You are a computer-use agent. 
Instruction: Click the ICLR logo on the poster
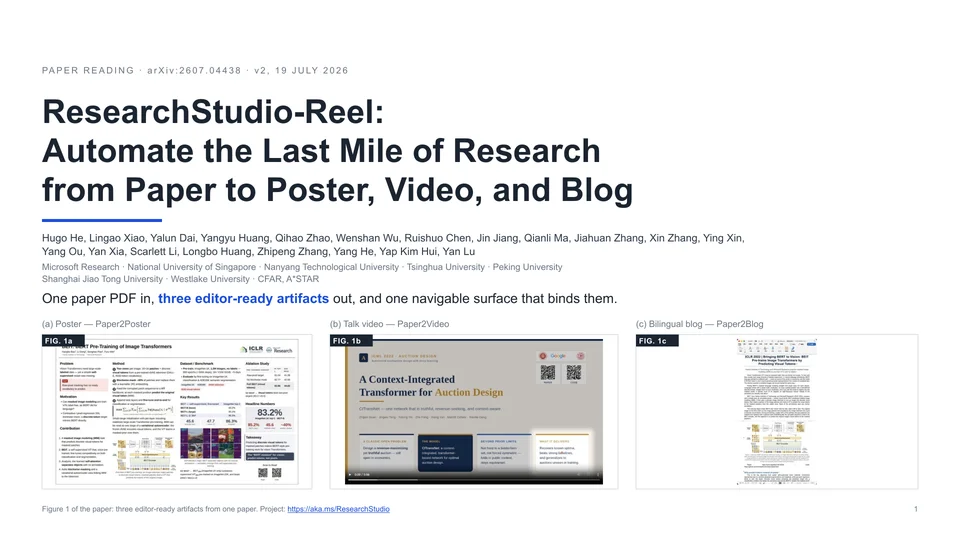(x=252, y=349)
